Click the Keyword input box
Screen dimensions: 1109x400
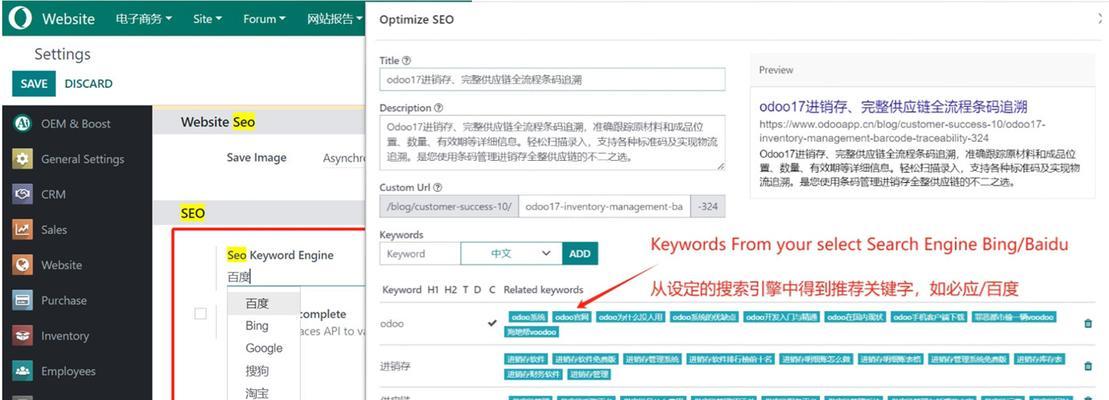click(420, 254)
